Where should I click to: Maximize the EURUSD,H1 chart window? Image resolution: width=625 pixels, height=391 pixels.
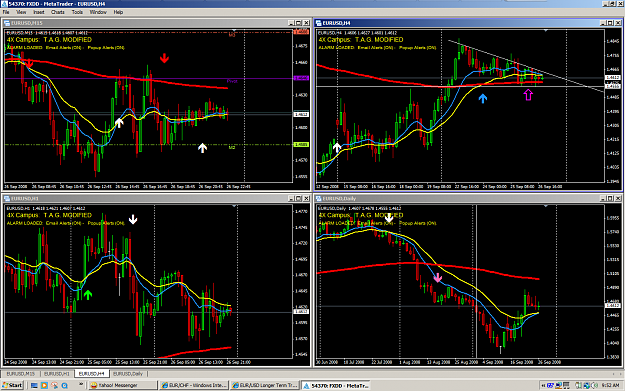(298, 198)
